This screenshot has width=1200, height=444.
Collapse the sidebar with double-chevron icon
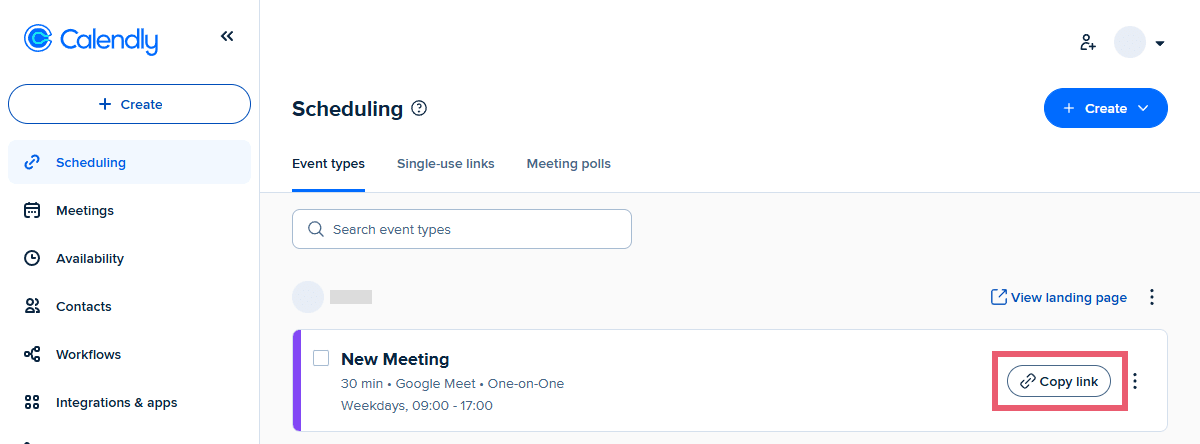click(227, 37)
